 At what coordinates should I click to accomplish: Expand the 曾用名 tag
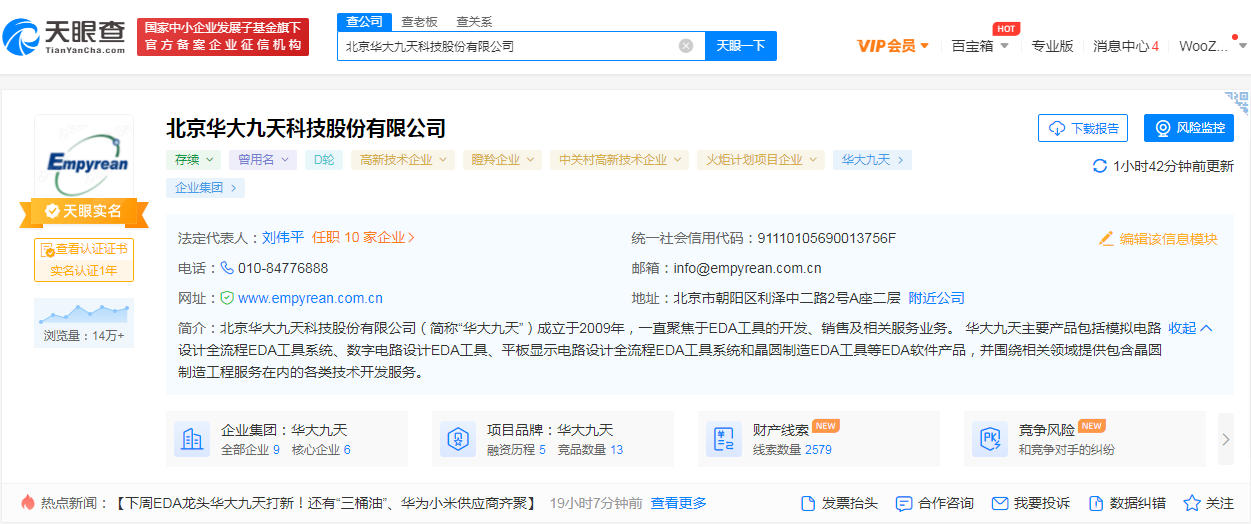click(263, 160)
